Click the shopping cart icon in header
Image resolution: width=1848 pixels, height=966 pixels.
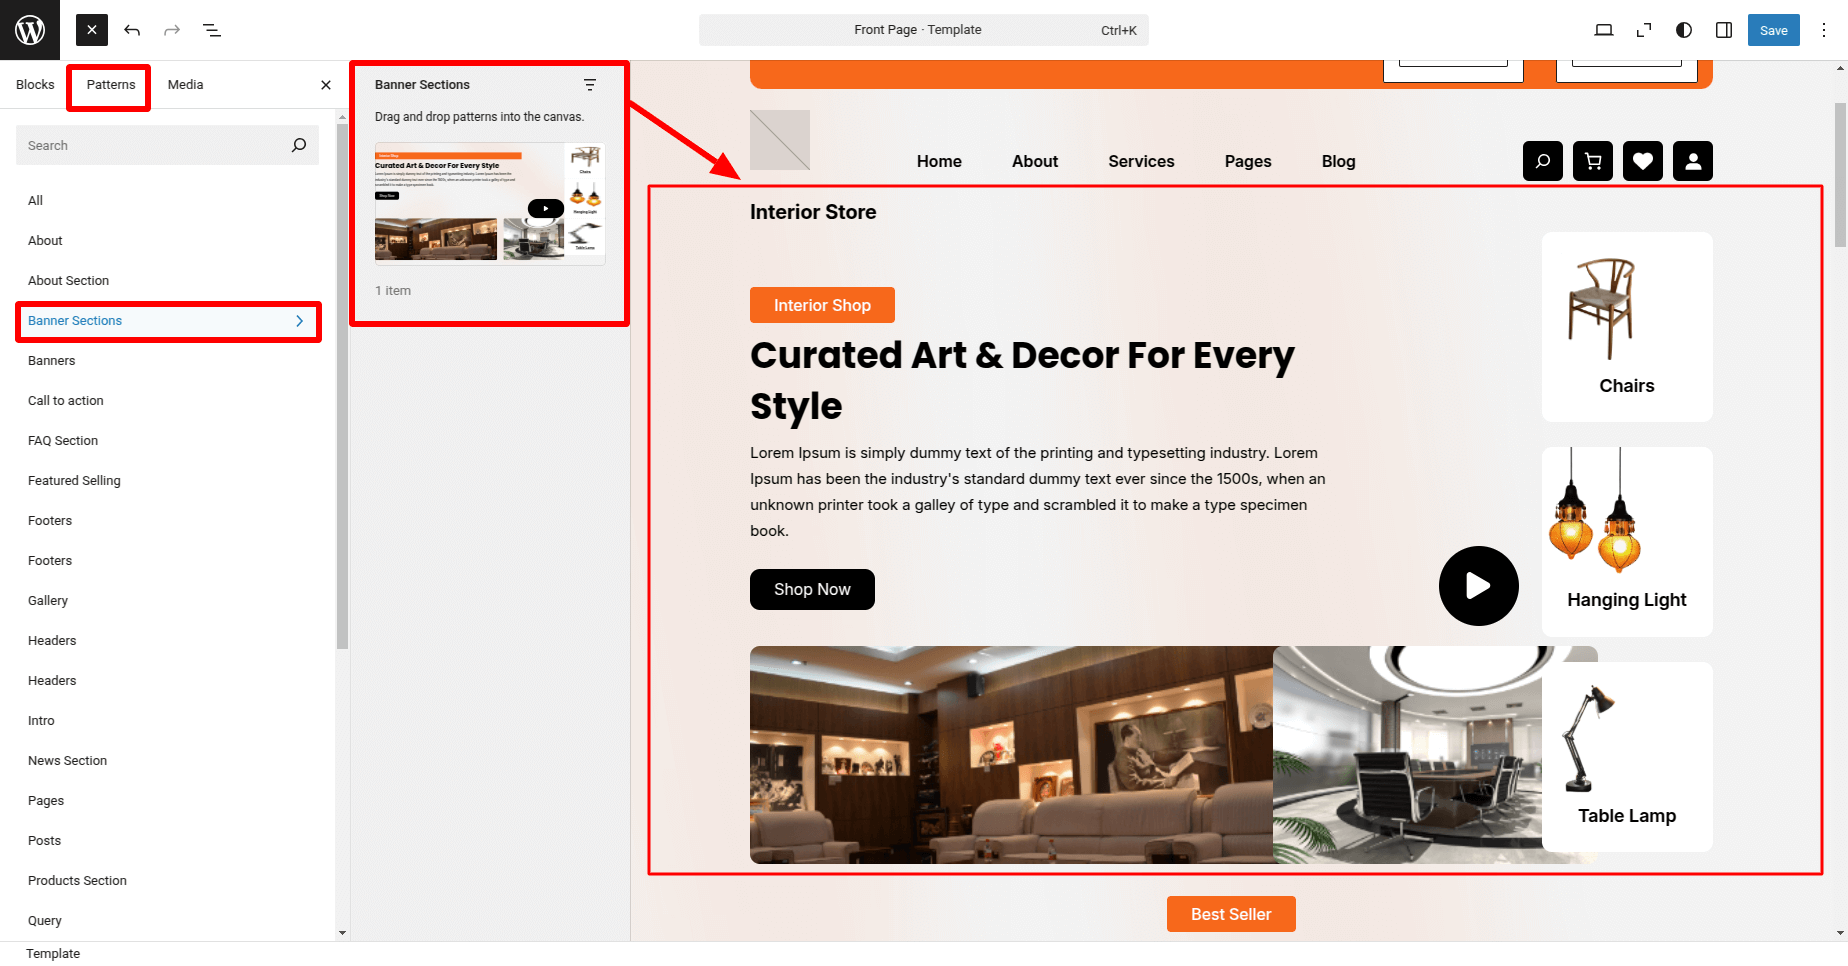click(1593, 161)
